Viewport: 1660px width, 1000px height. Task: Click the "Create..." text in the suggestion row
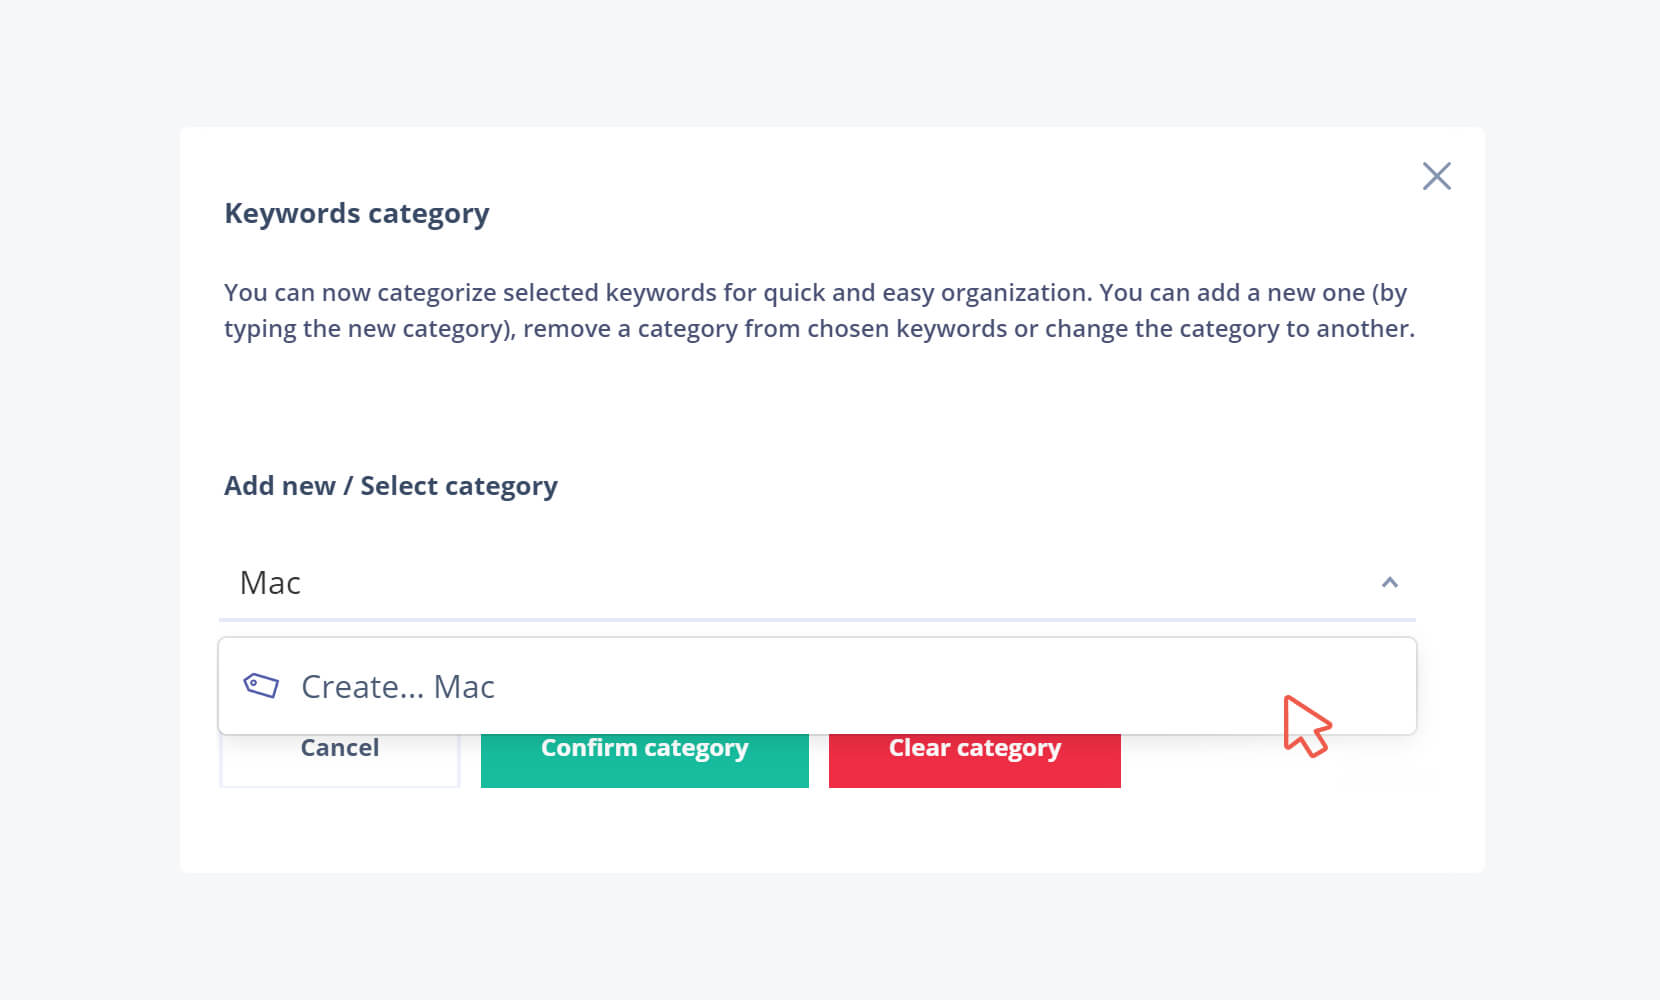point(362,687)
